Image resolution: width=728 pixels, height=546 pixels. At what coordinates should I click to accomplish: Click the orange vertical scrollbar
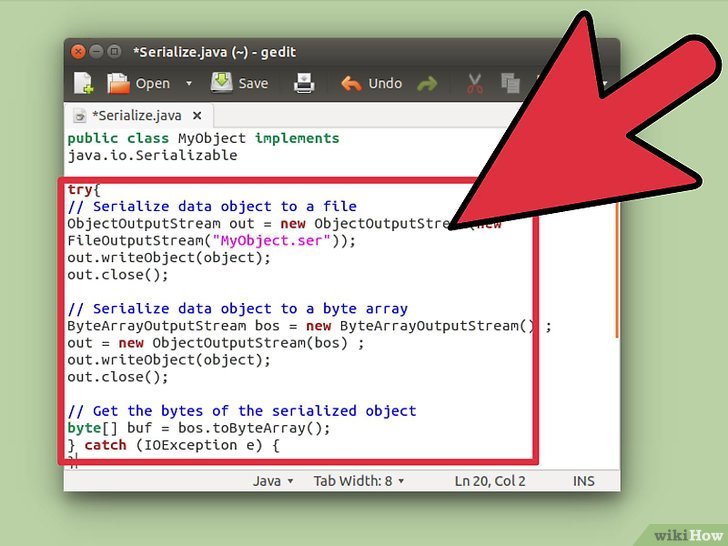pyautogui.click(x=617, y=269)
